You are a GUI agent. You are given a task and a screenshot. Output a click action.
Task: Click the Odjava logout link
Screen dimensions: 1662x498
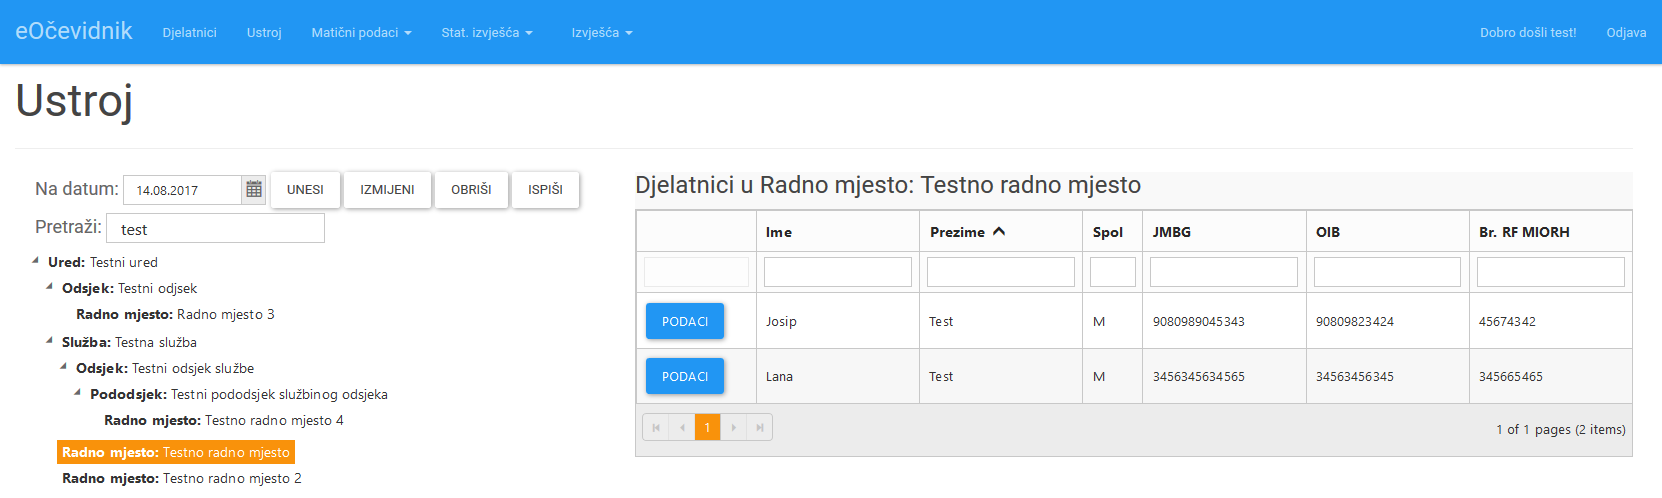click(1626, 32)
